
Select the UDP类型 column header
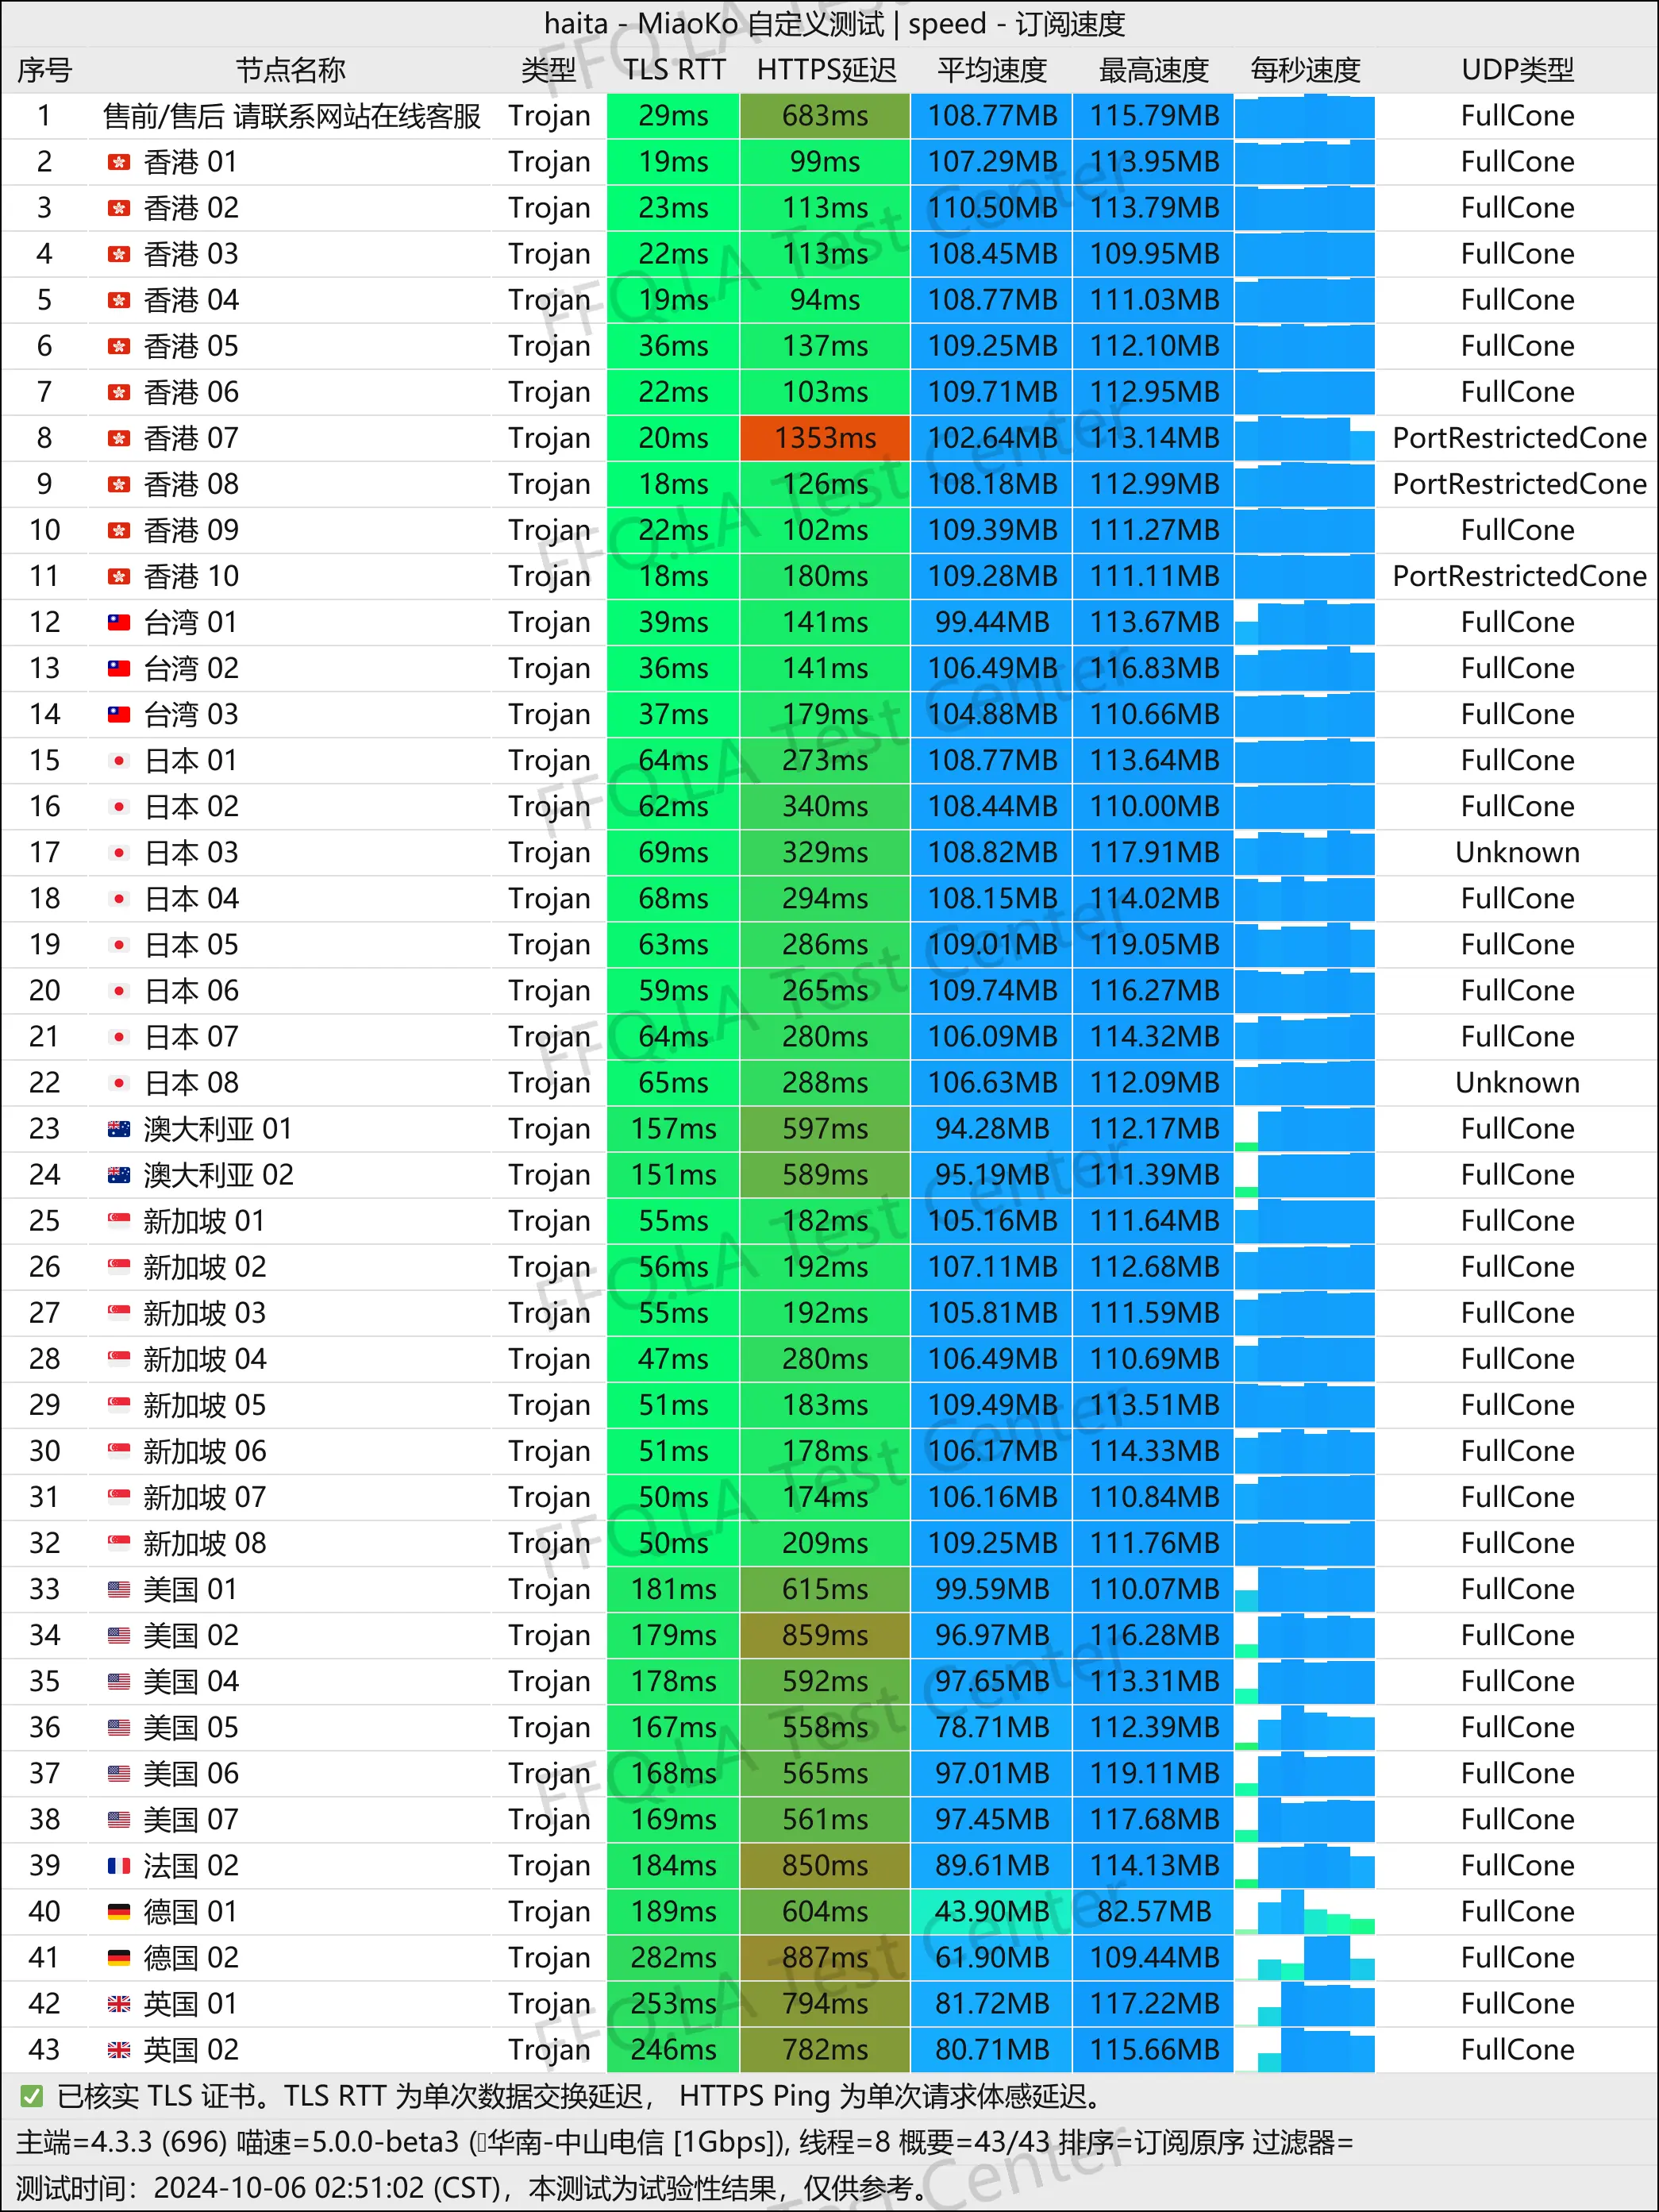click(x=1517, y=70)
